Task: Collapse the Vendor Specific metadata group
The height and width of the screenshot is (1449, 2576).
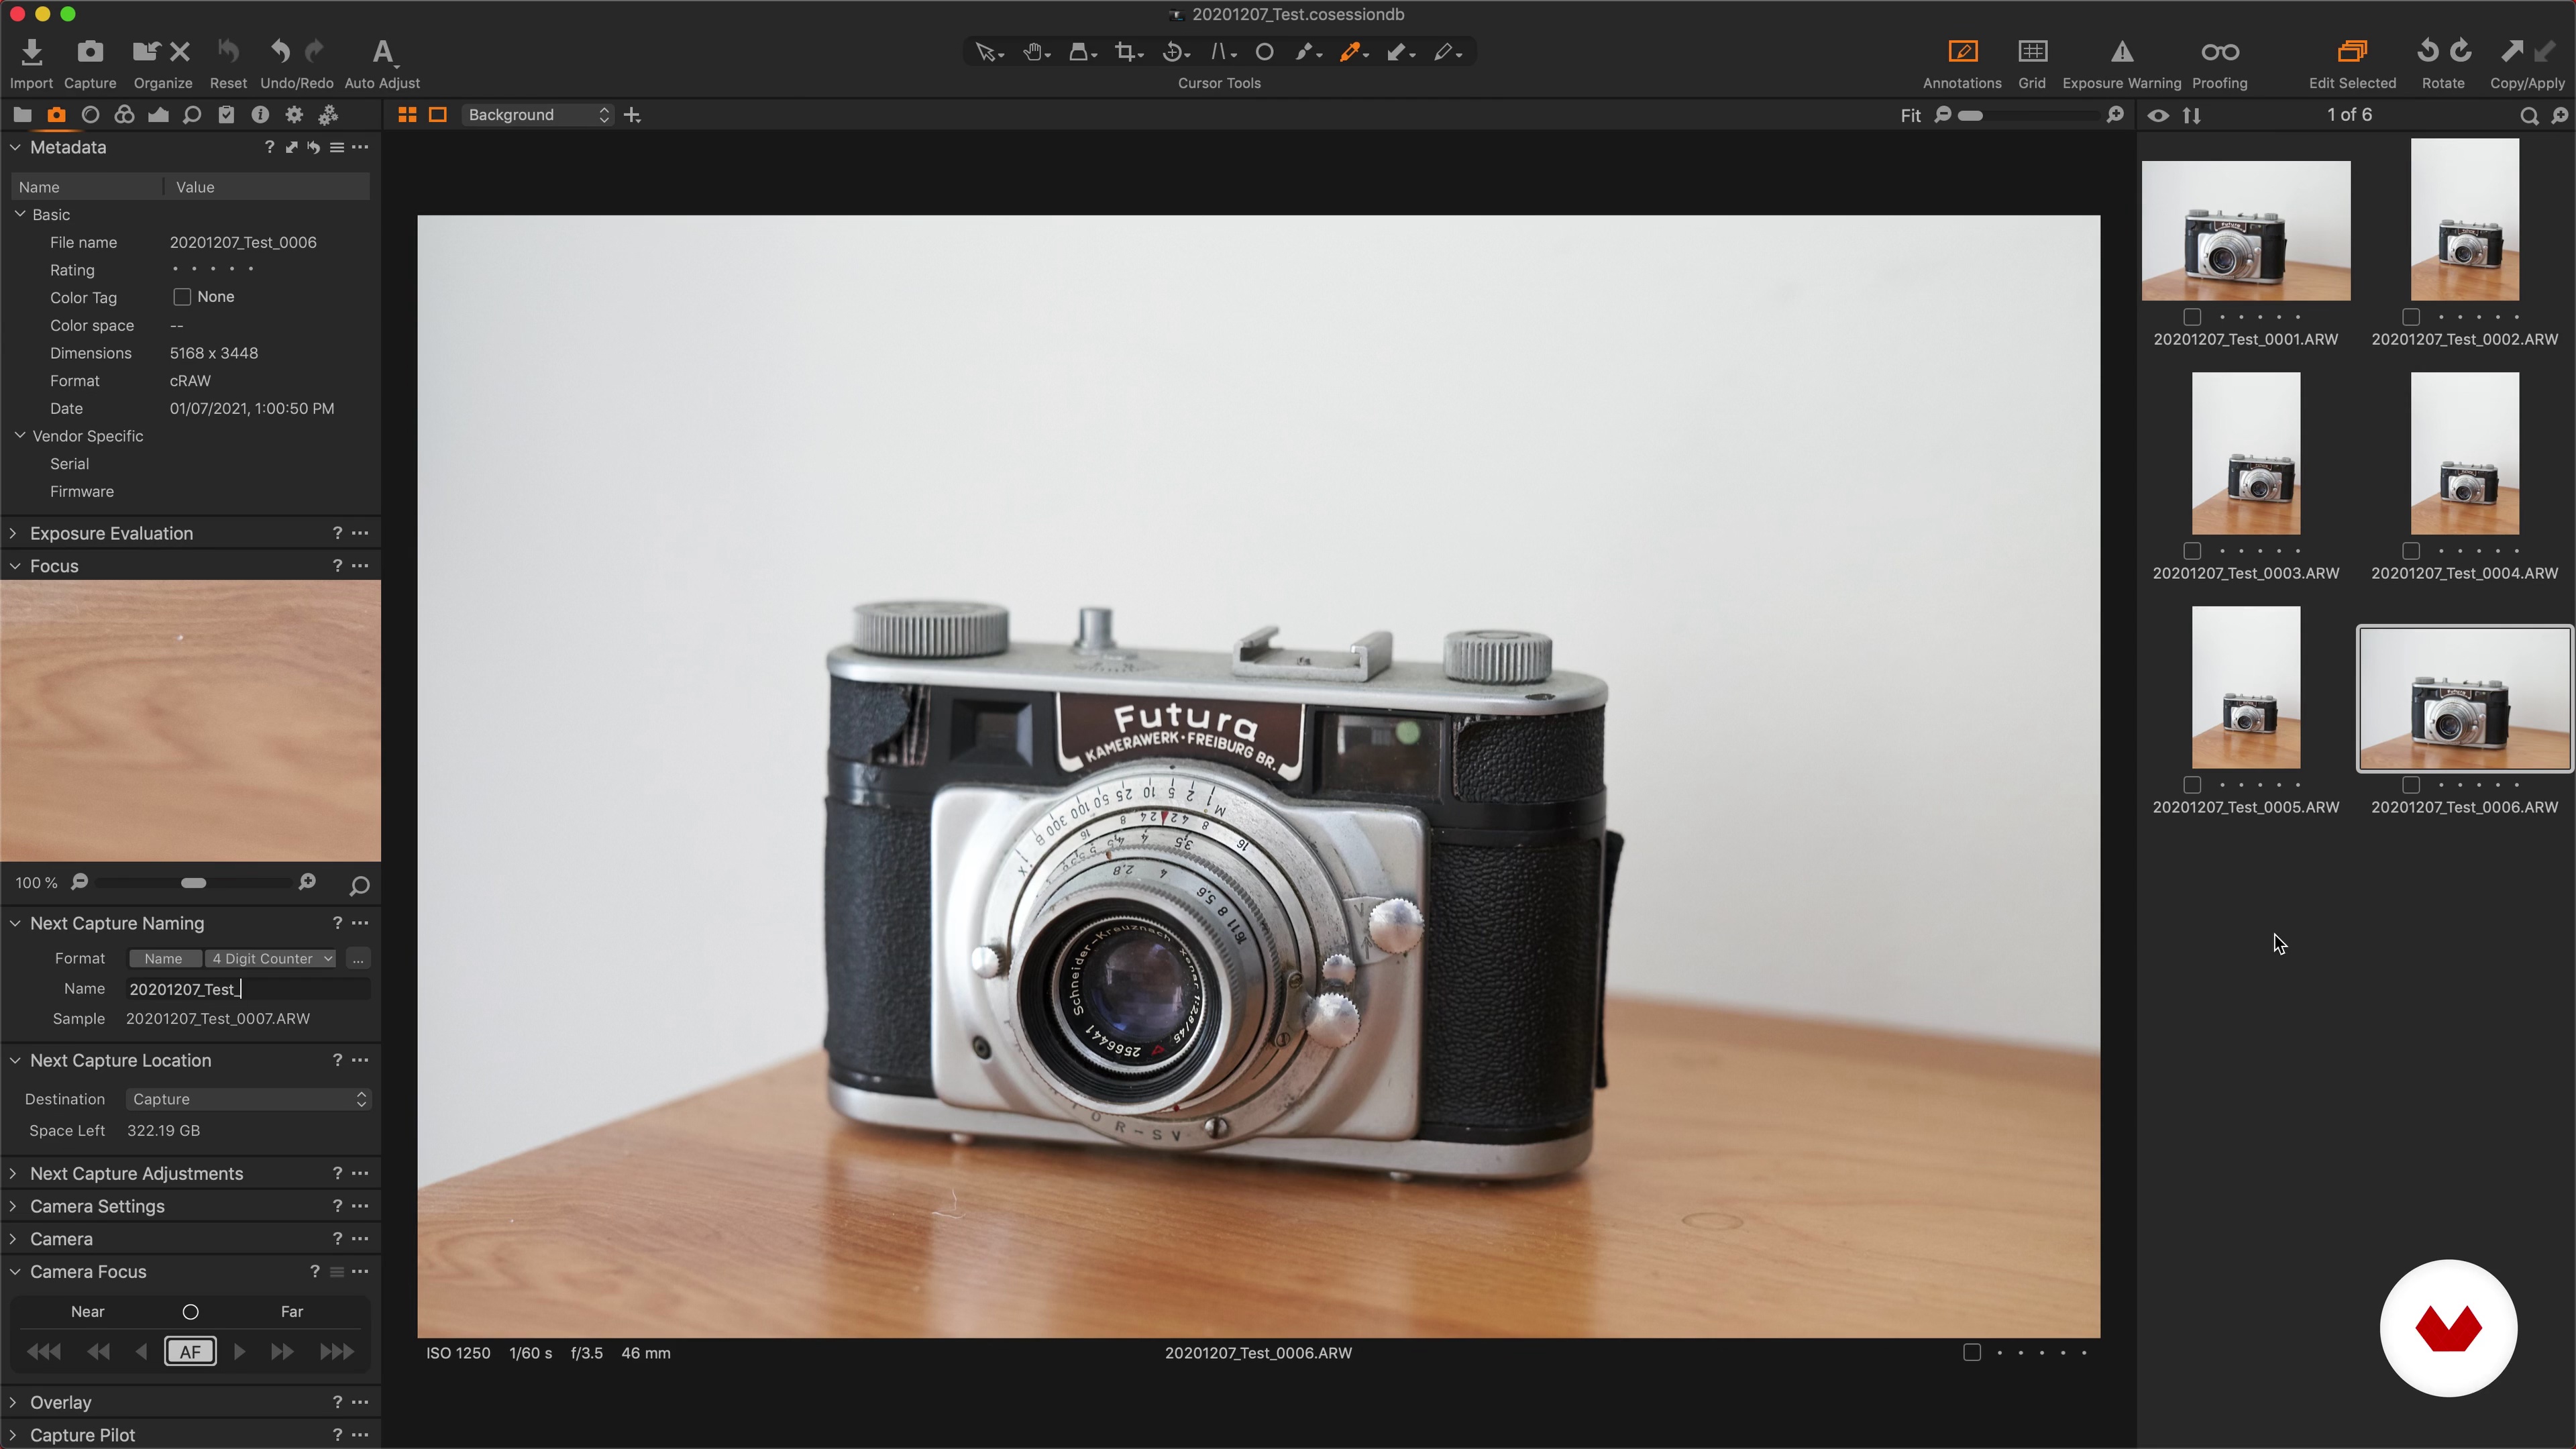Action: tap(20, 436)
